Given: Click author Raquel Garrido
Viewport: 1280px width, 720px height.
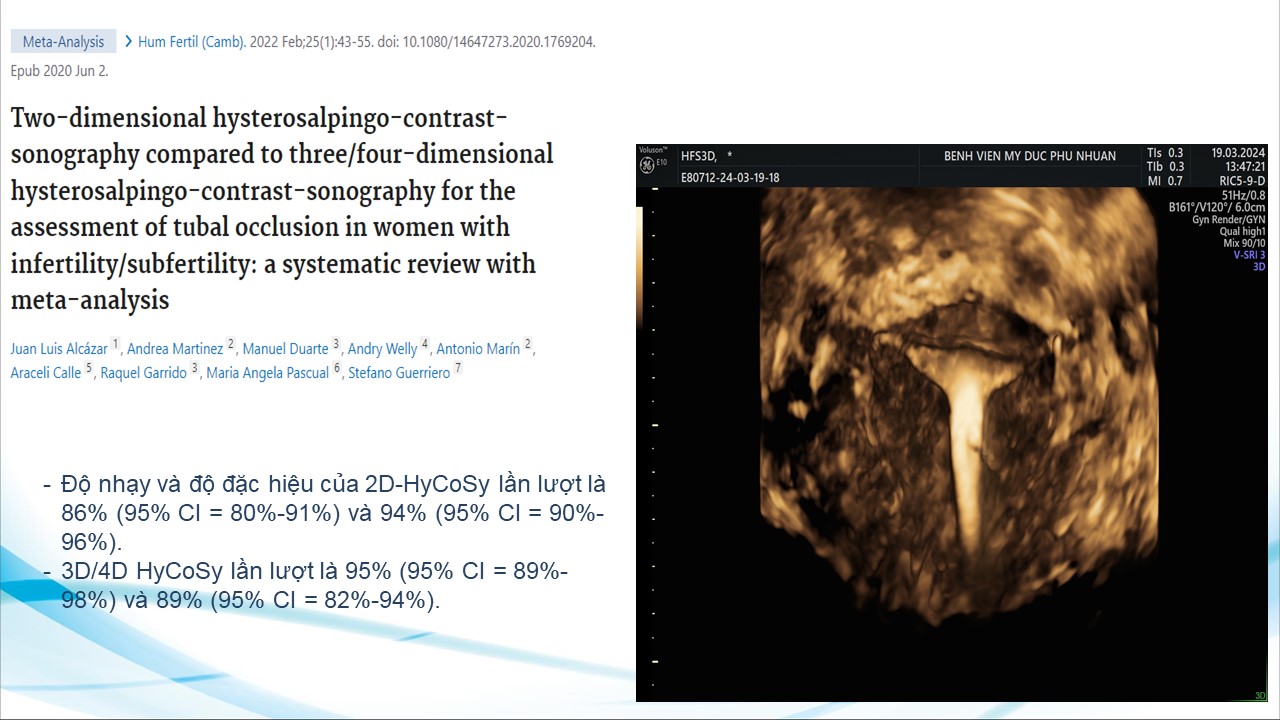Looking at the screenshot, I should pos(144,373).
